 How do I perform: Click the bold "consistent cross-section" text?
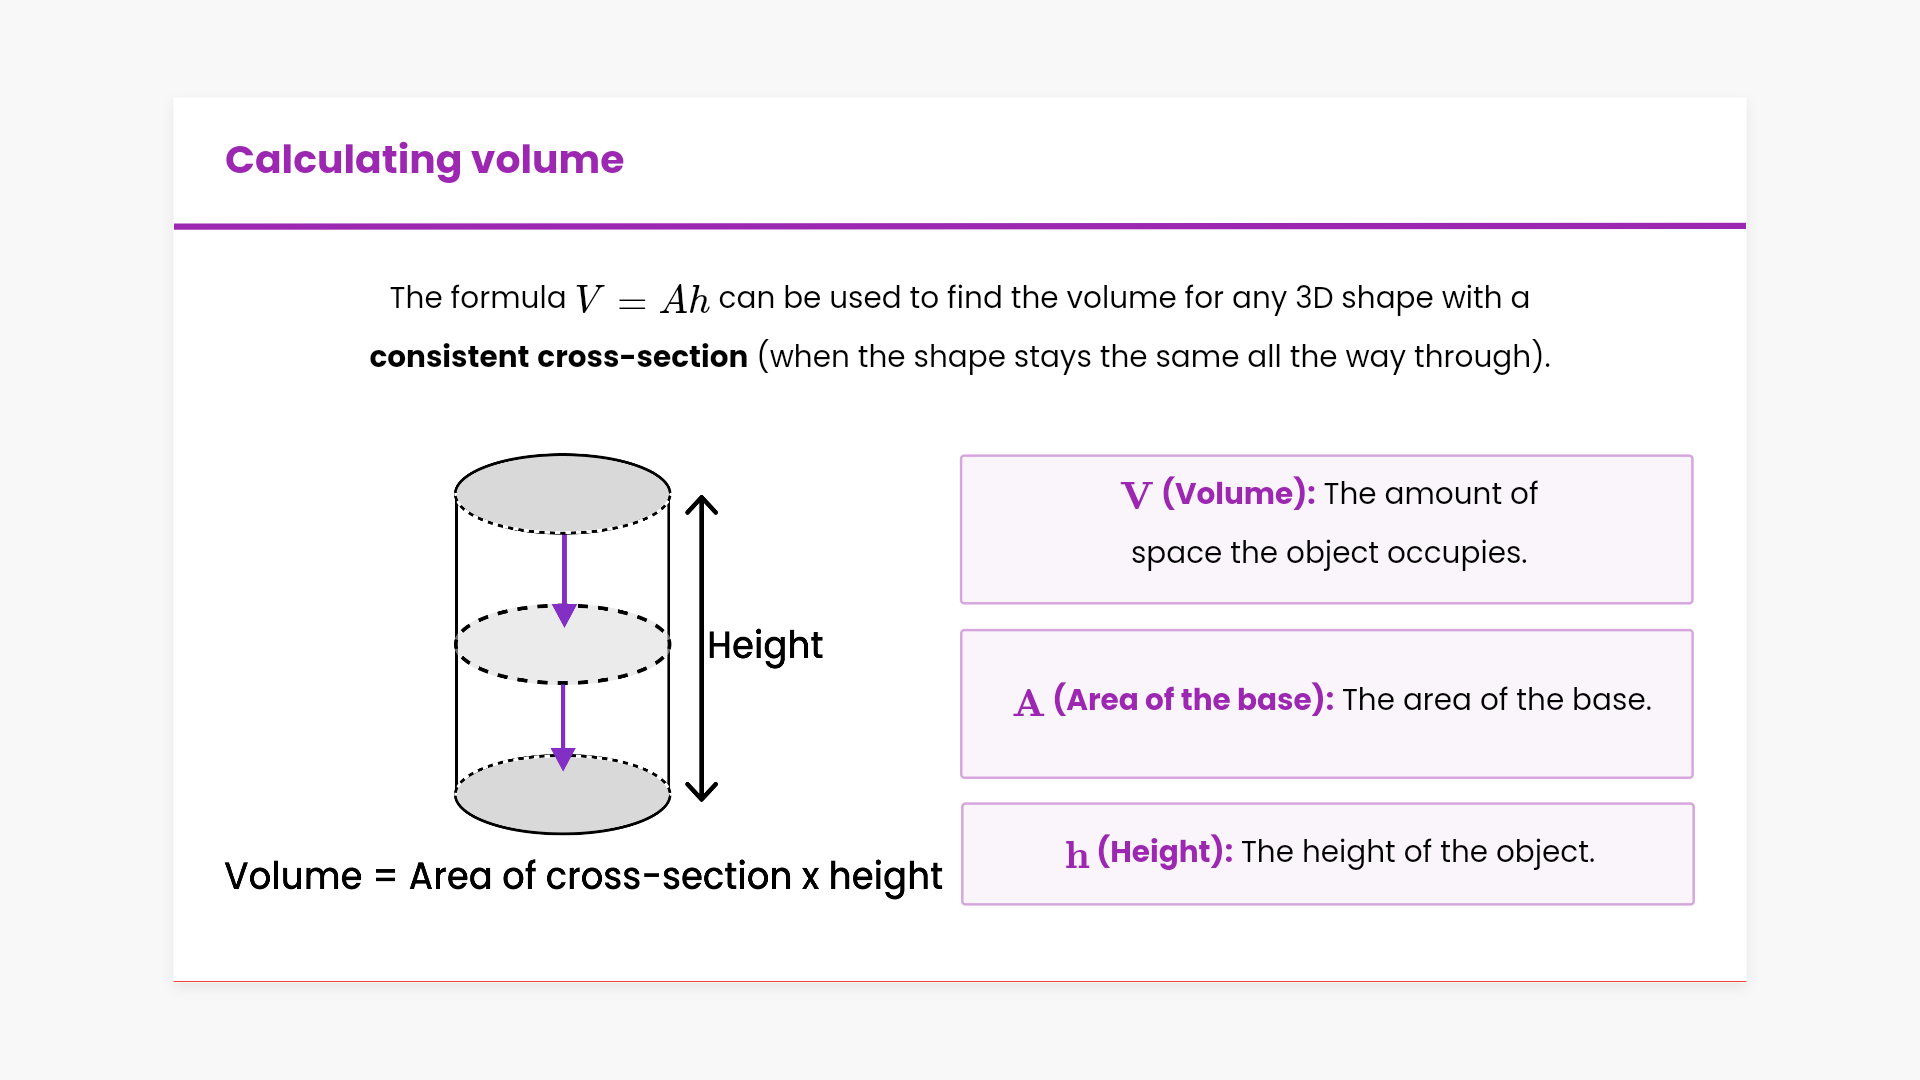pos(558,357)
